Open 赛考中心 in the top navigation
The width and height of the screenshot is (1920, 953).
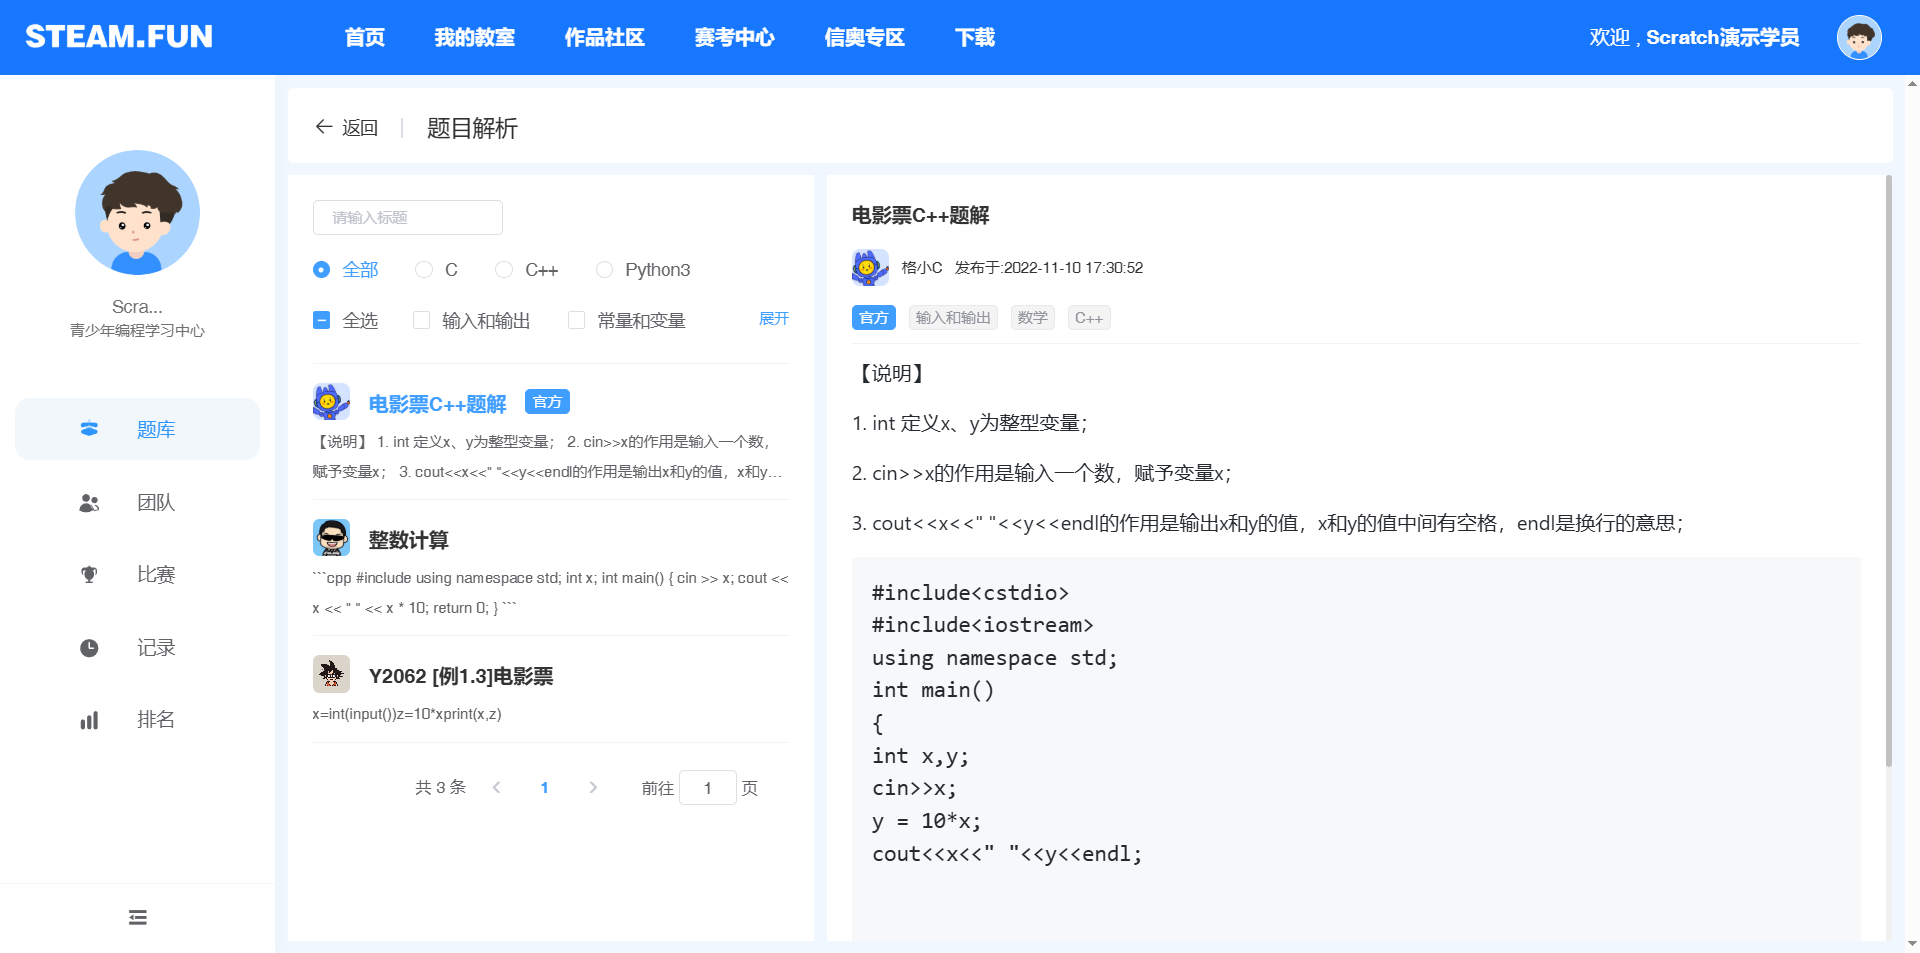pyautogui.click(x=735, y=38)
